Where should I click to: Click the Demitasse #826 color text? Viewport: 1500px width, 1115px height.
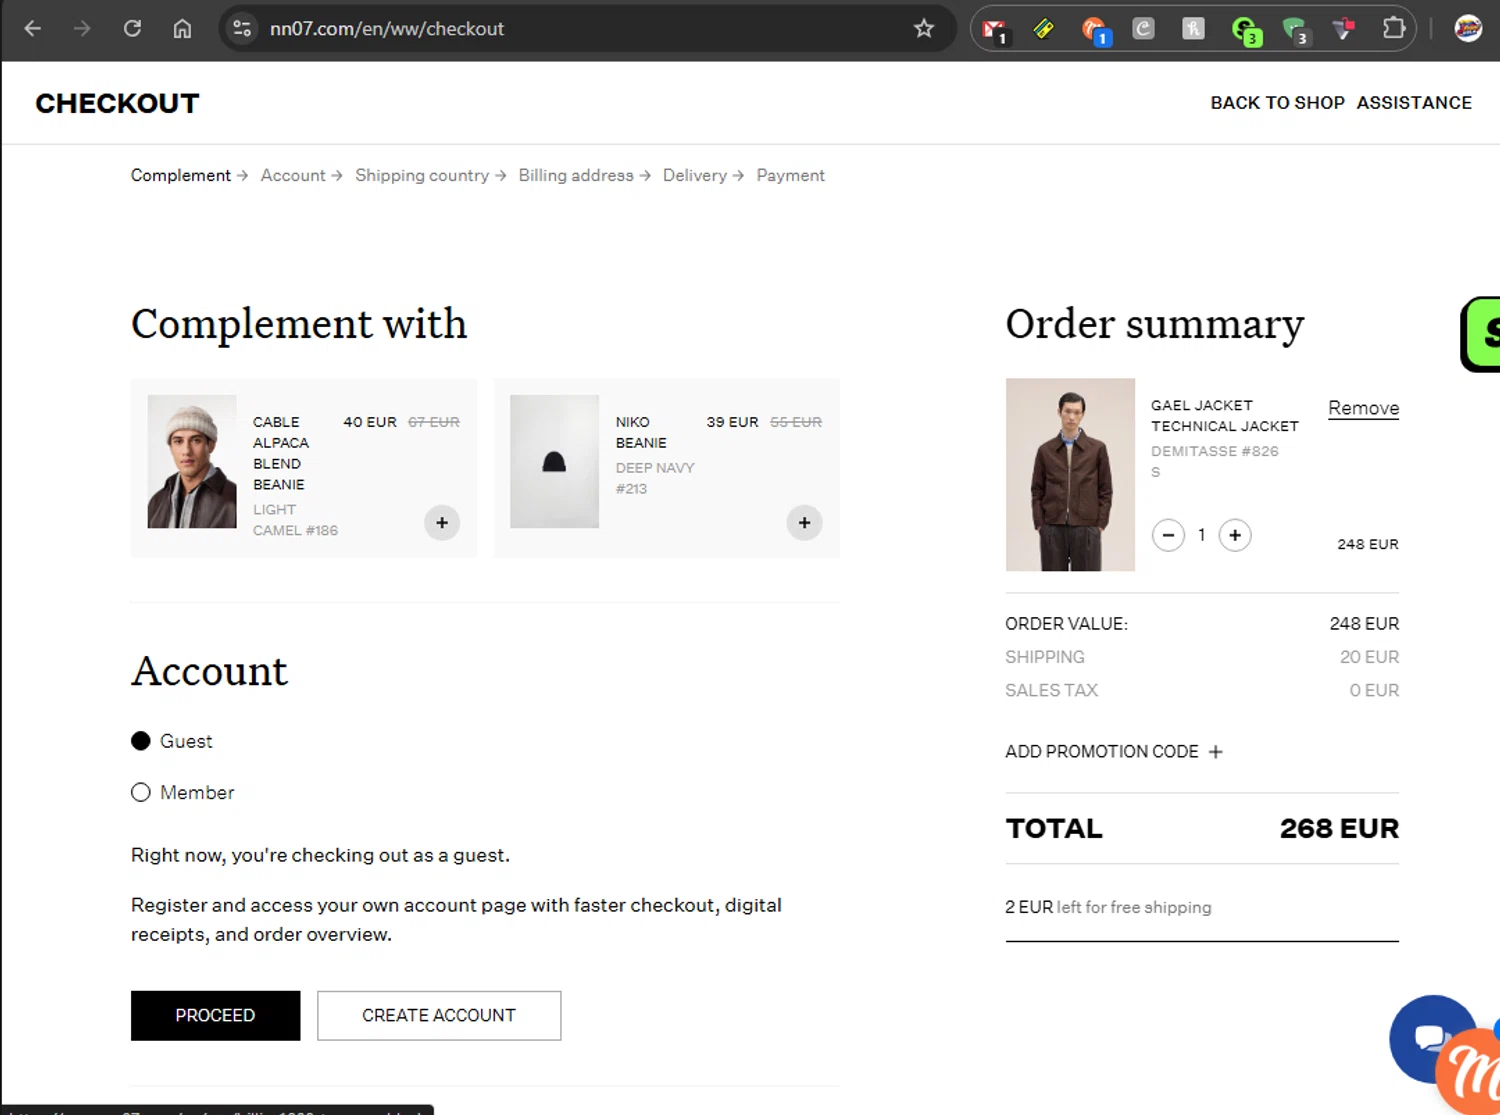[1214, 451]
